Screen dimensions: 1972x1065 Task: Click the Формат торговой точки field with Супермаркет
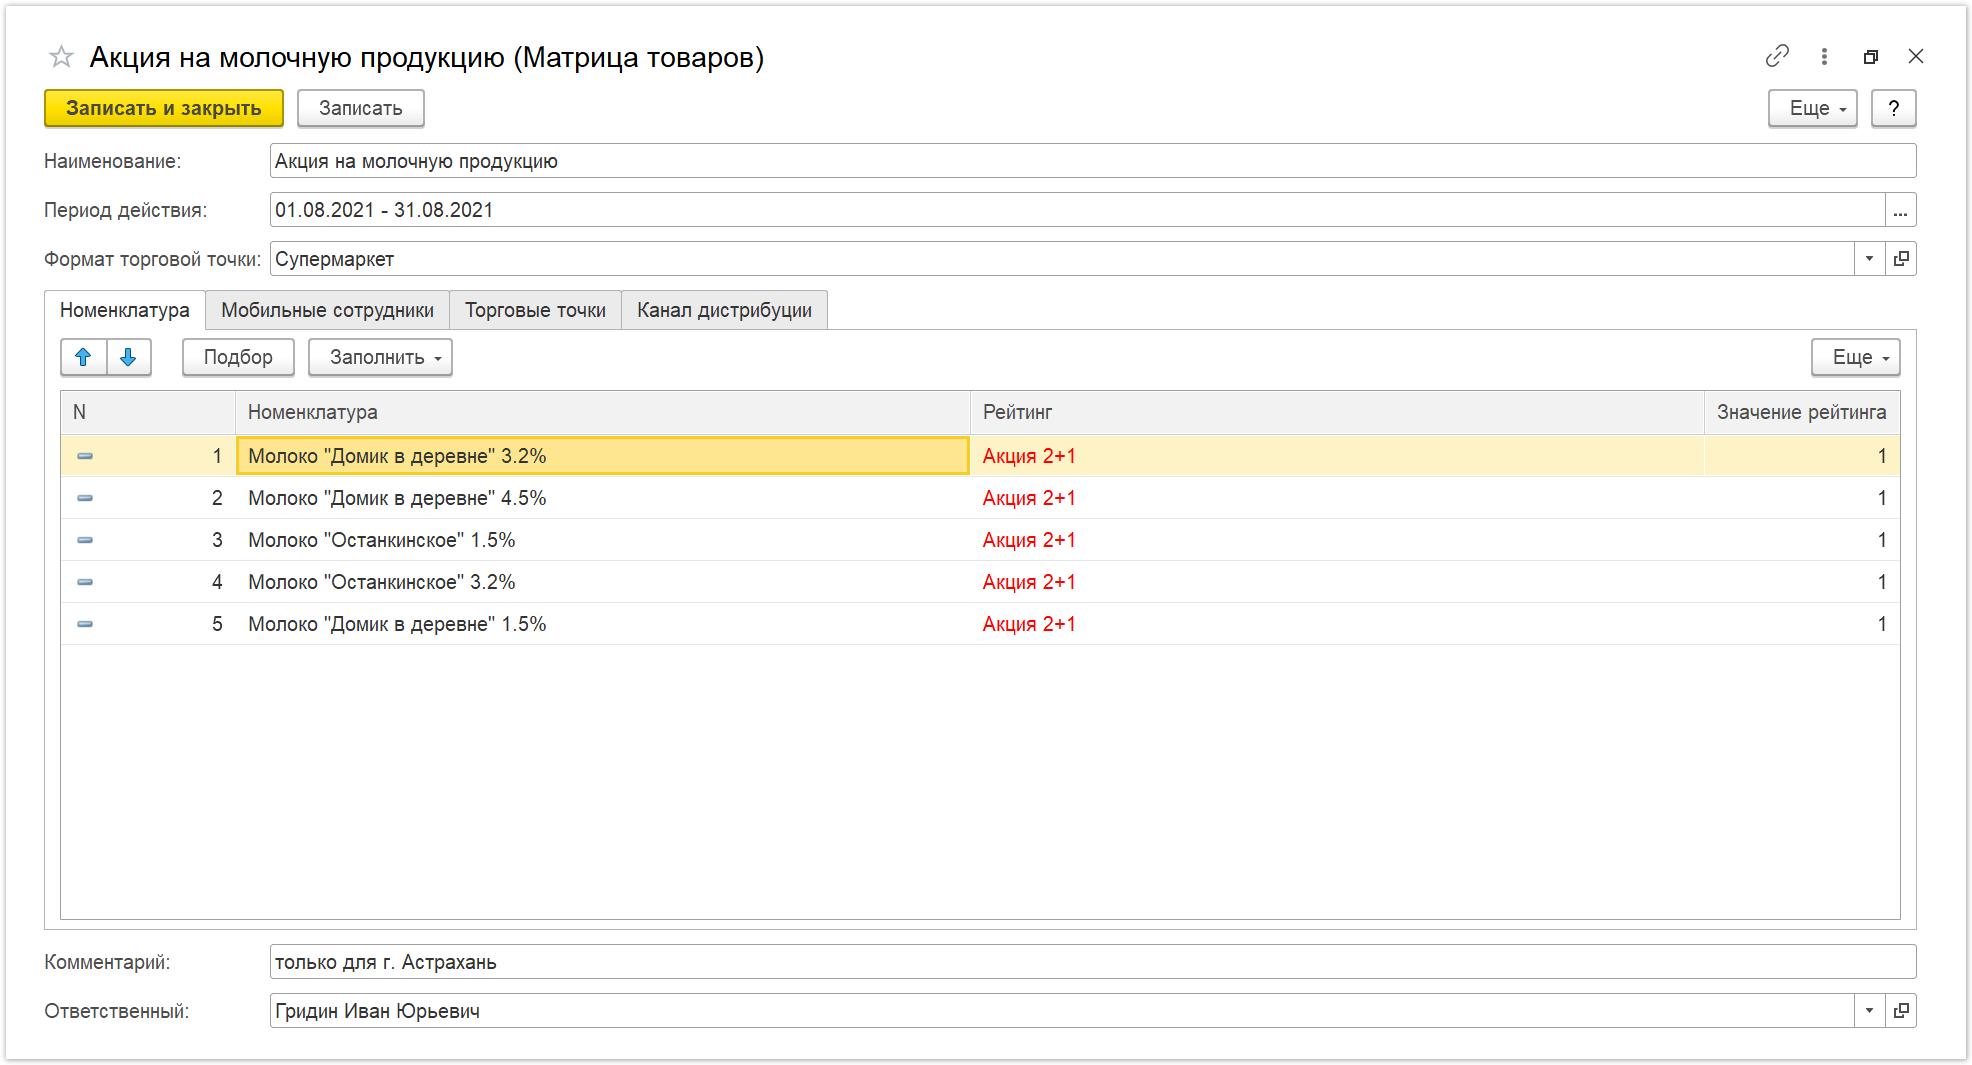click(1062, 259)
